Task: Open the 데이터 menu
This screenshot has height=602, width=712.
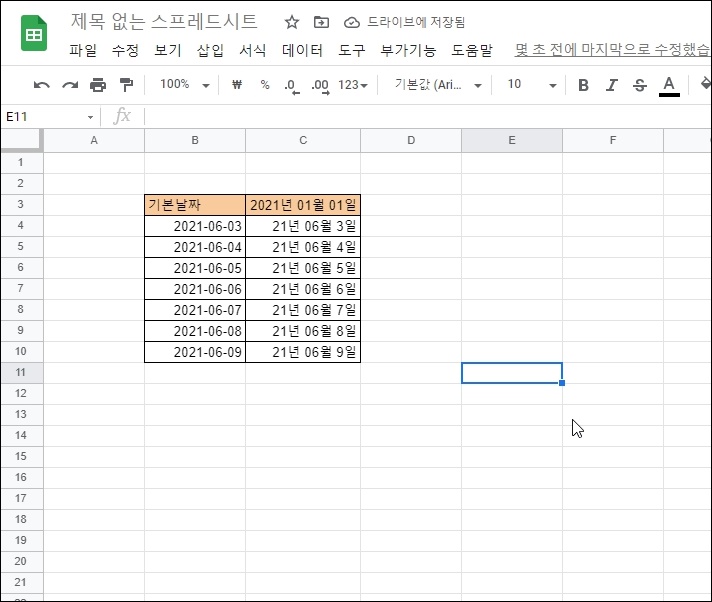Action: click(x=302, y=50)
